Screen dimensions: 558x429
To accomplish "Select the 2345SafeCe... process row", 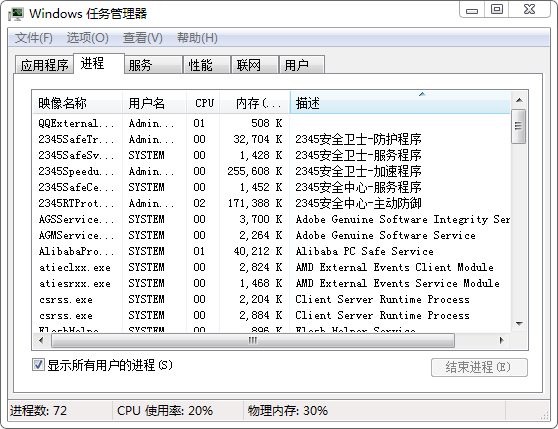I will pyautogui.click(x=272, y=187).
